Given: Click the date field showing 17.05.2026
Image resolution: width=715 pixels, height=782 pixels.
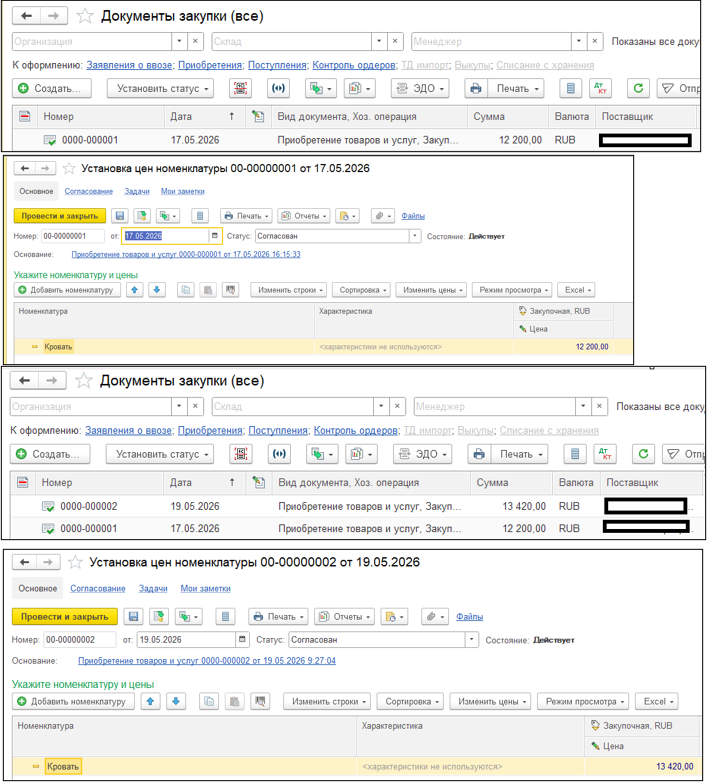Looking at the screenshot, I should click(166, 236).
